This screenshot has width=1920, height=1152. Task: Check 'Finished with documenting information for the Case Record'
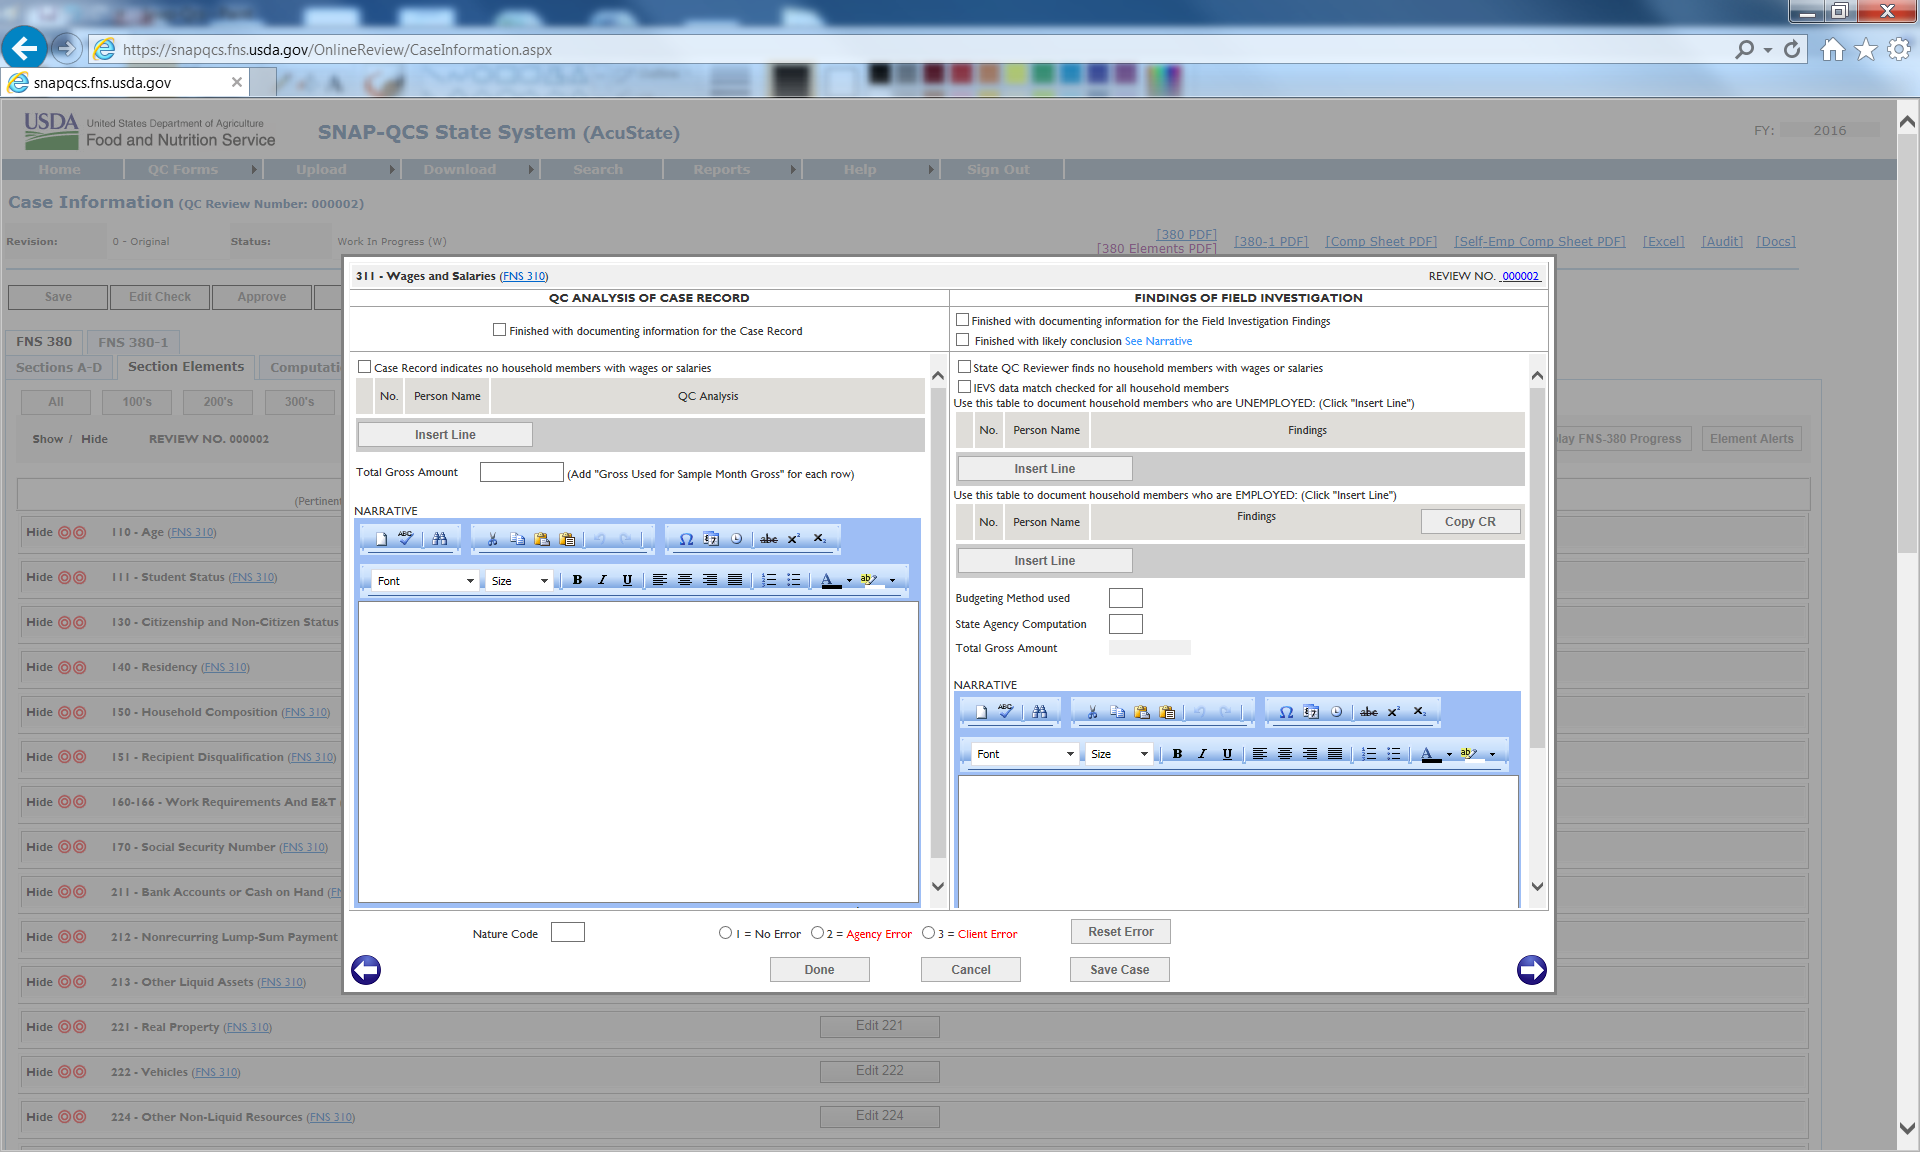(499, 330)
